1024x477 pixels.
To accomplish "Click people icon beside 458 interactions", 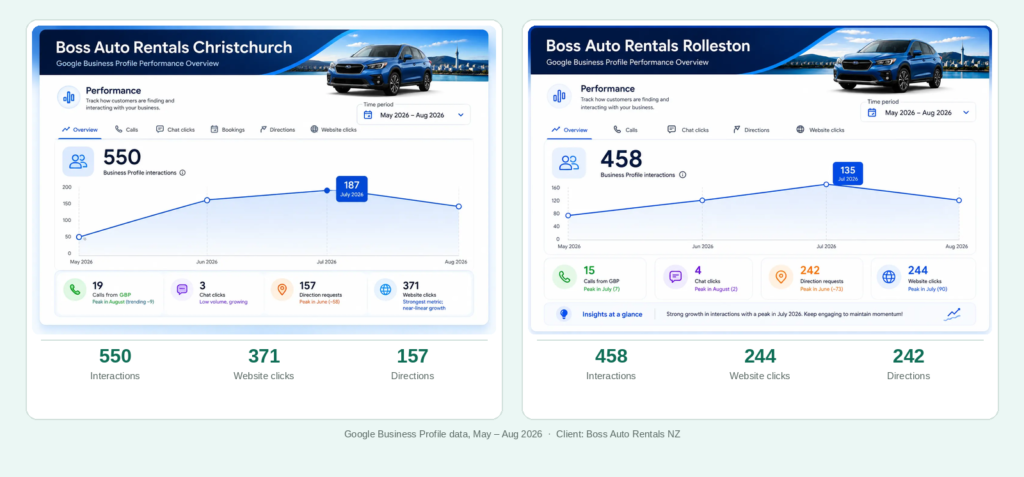I will (x=569, y=163).
